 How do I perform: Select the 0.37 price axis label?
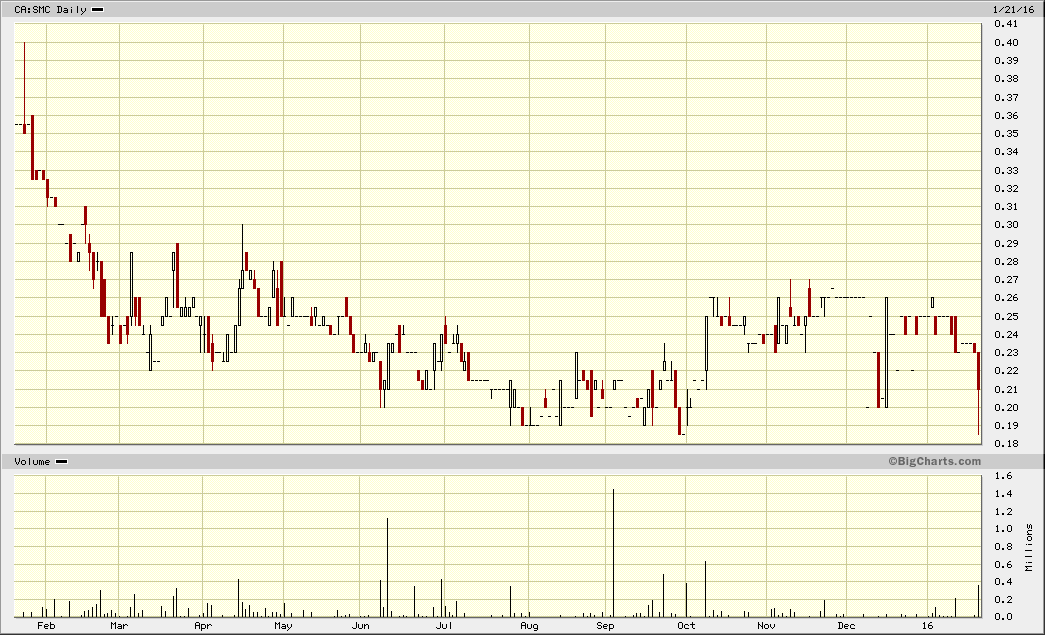[1006, 98]
